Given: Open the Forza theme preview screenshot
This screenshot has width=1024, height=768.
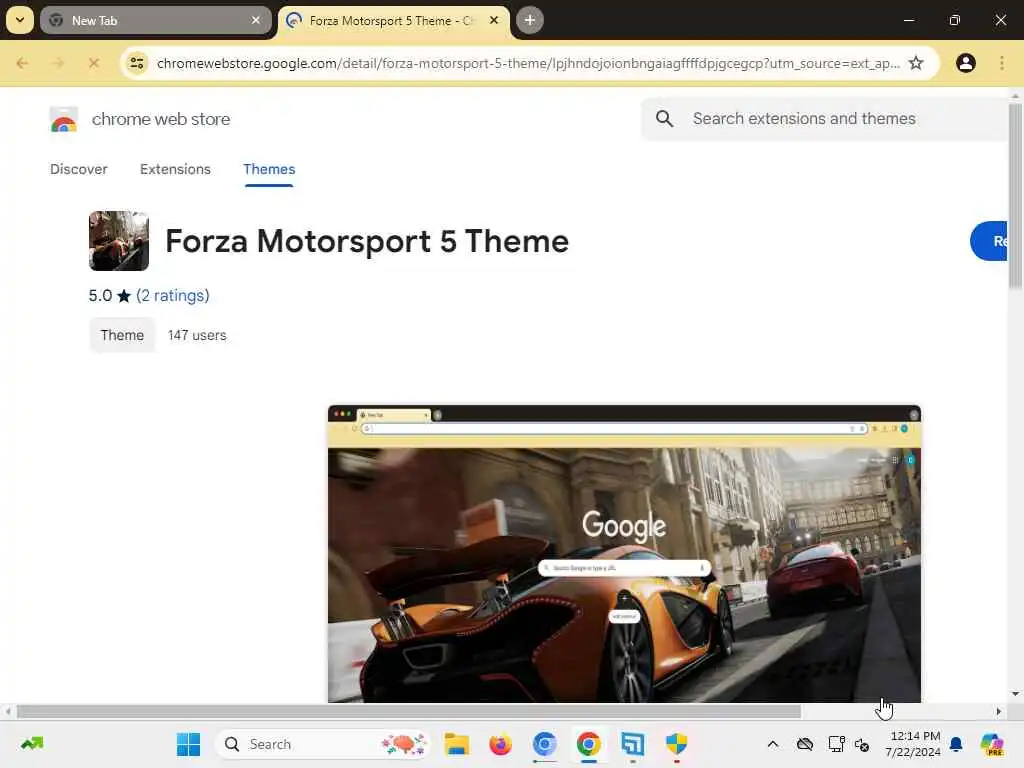Looking at the screenshot, I should click(x=624, y=554).
